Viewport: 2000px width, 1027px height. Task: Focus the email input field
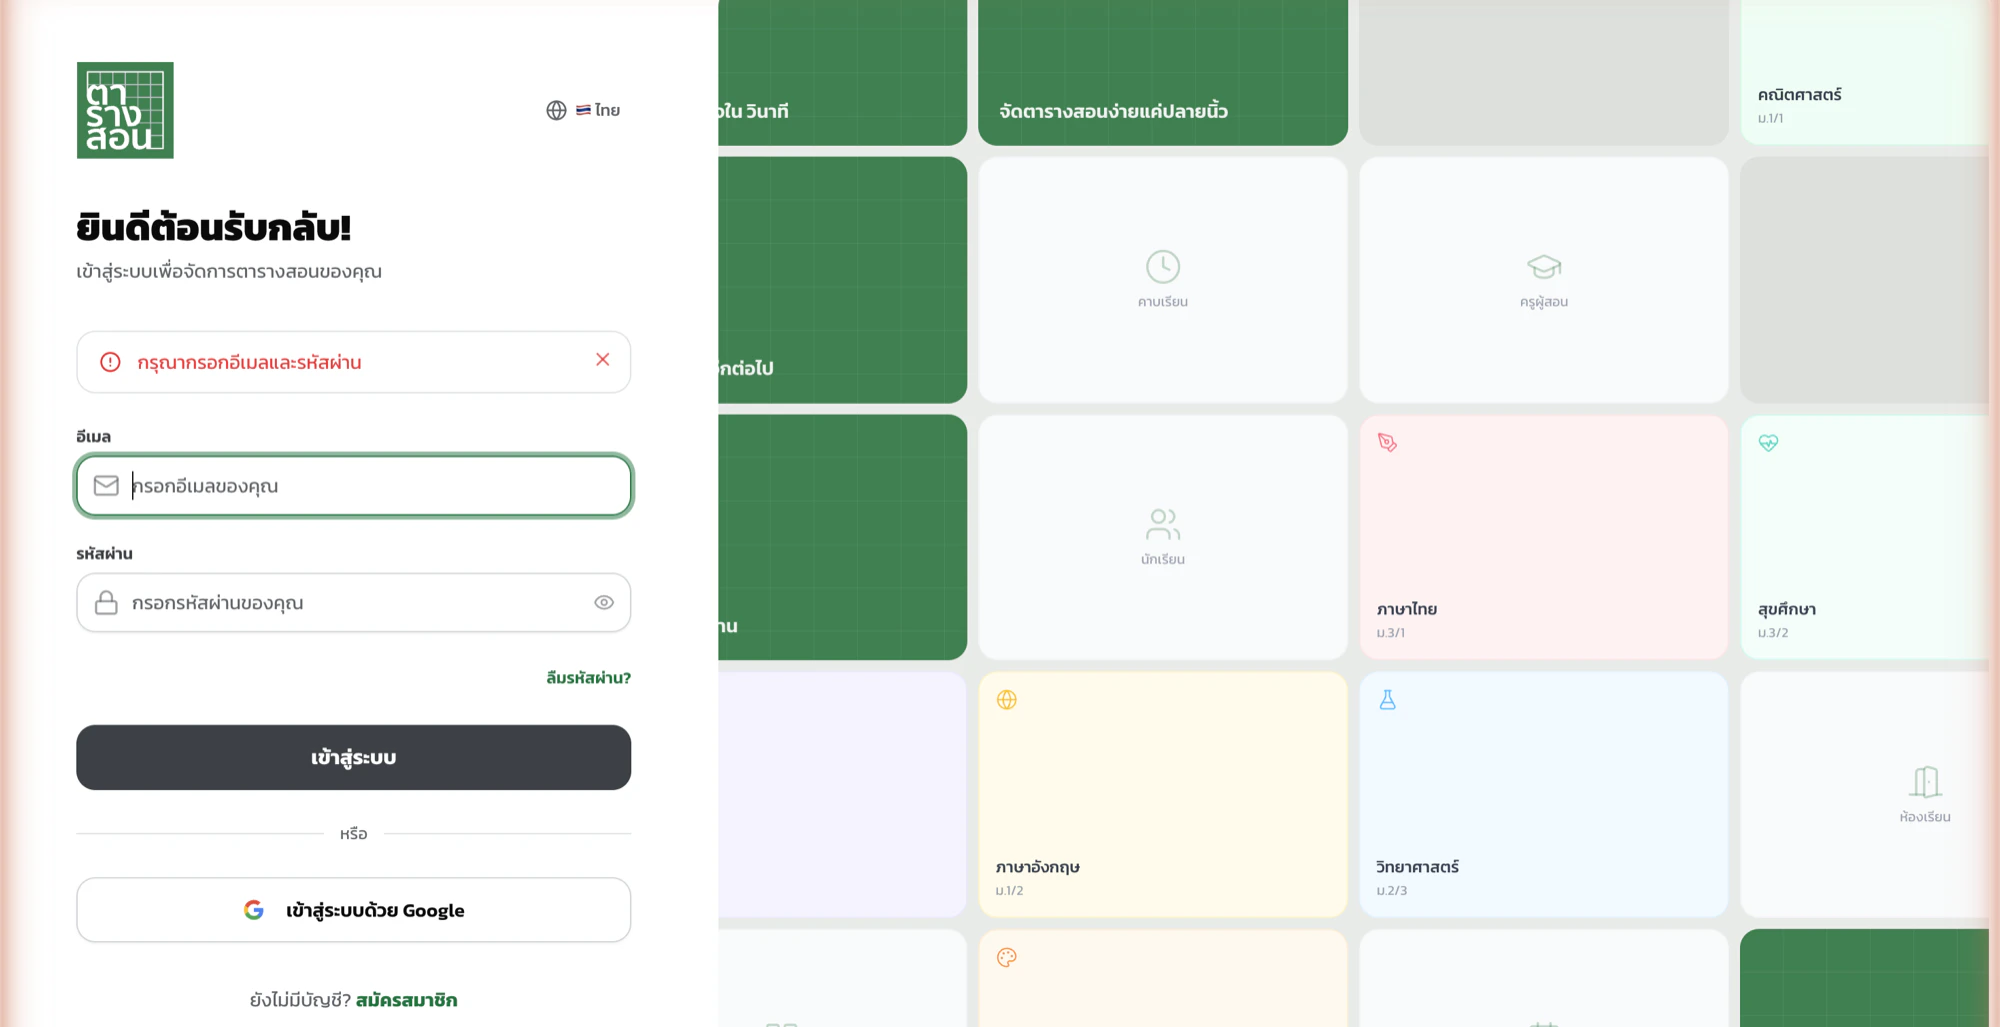(x=354, y=486)
